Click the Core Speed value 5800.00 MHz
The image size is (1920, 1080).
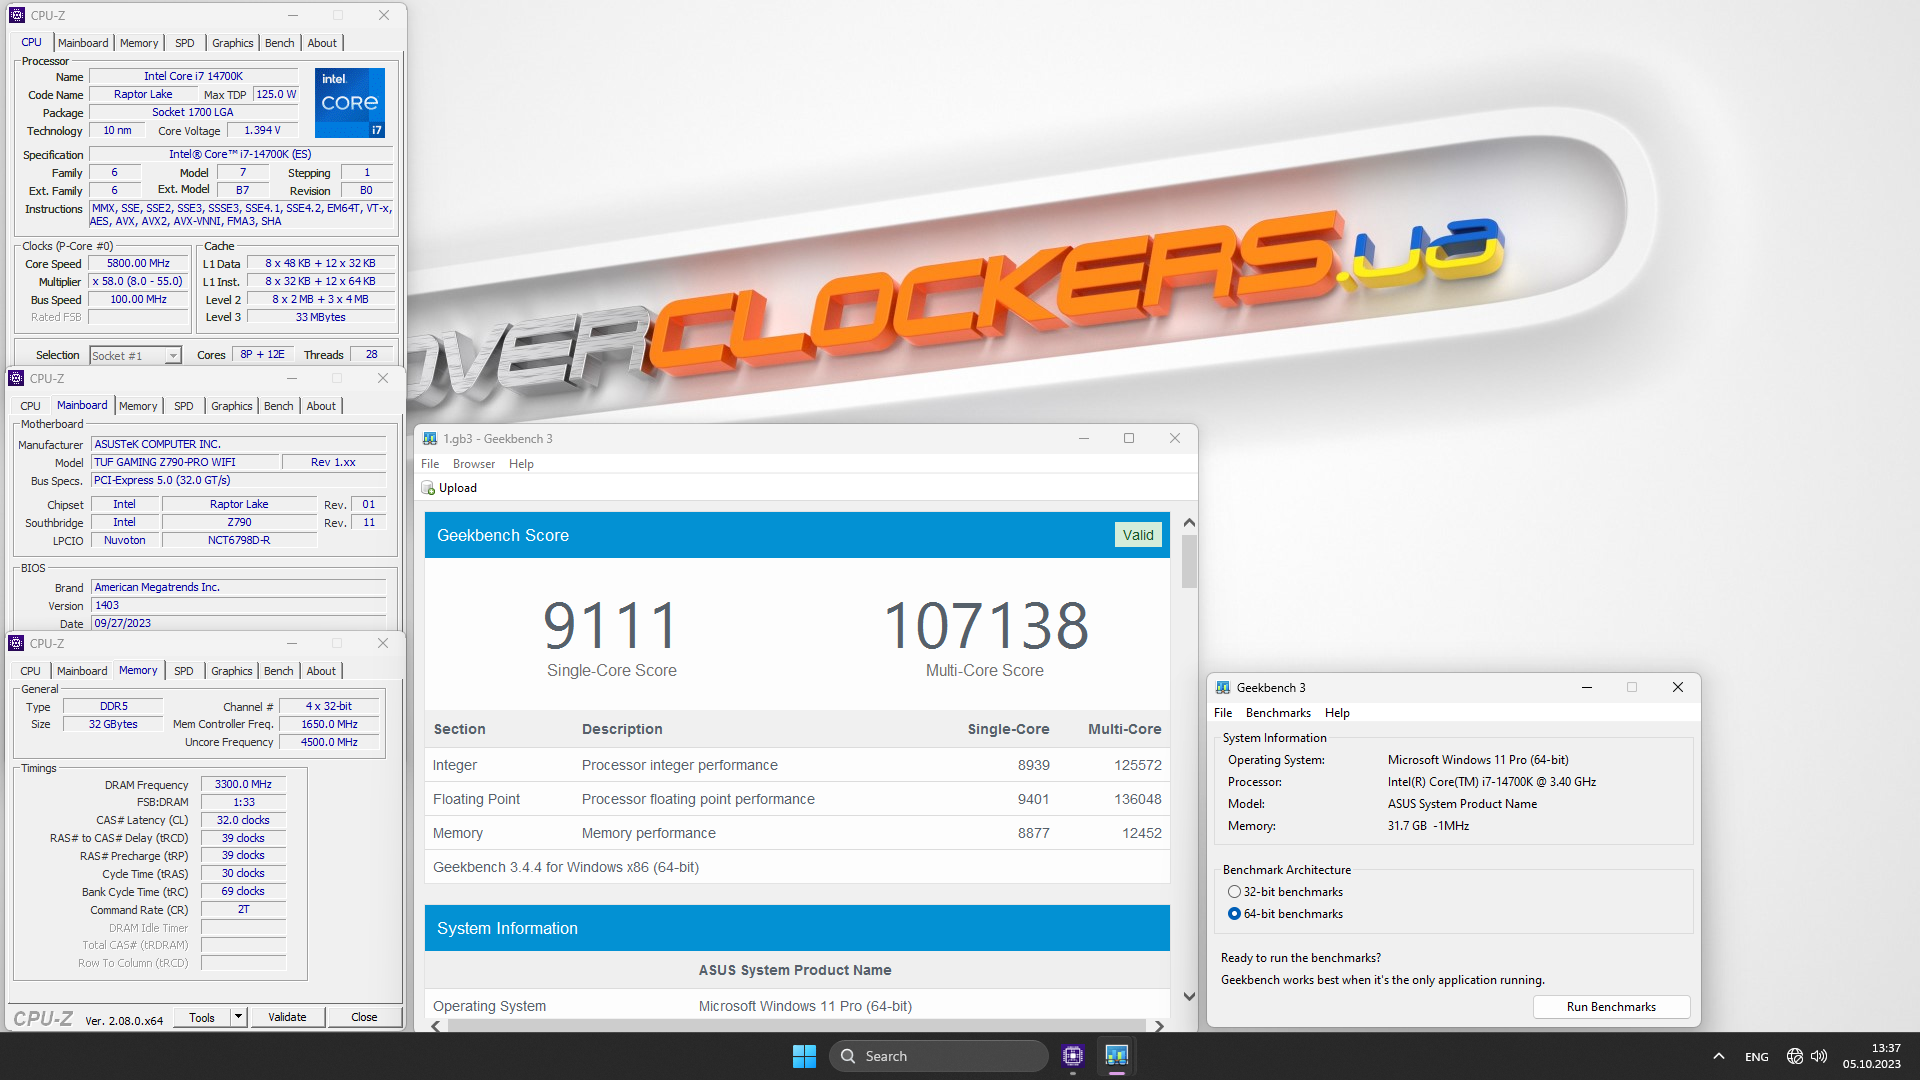139,264
